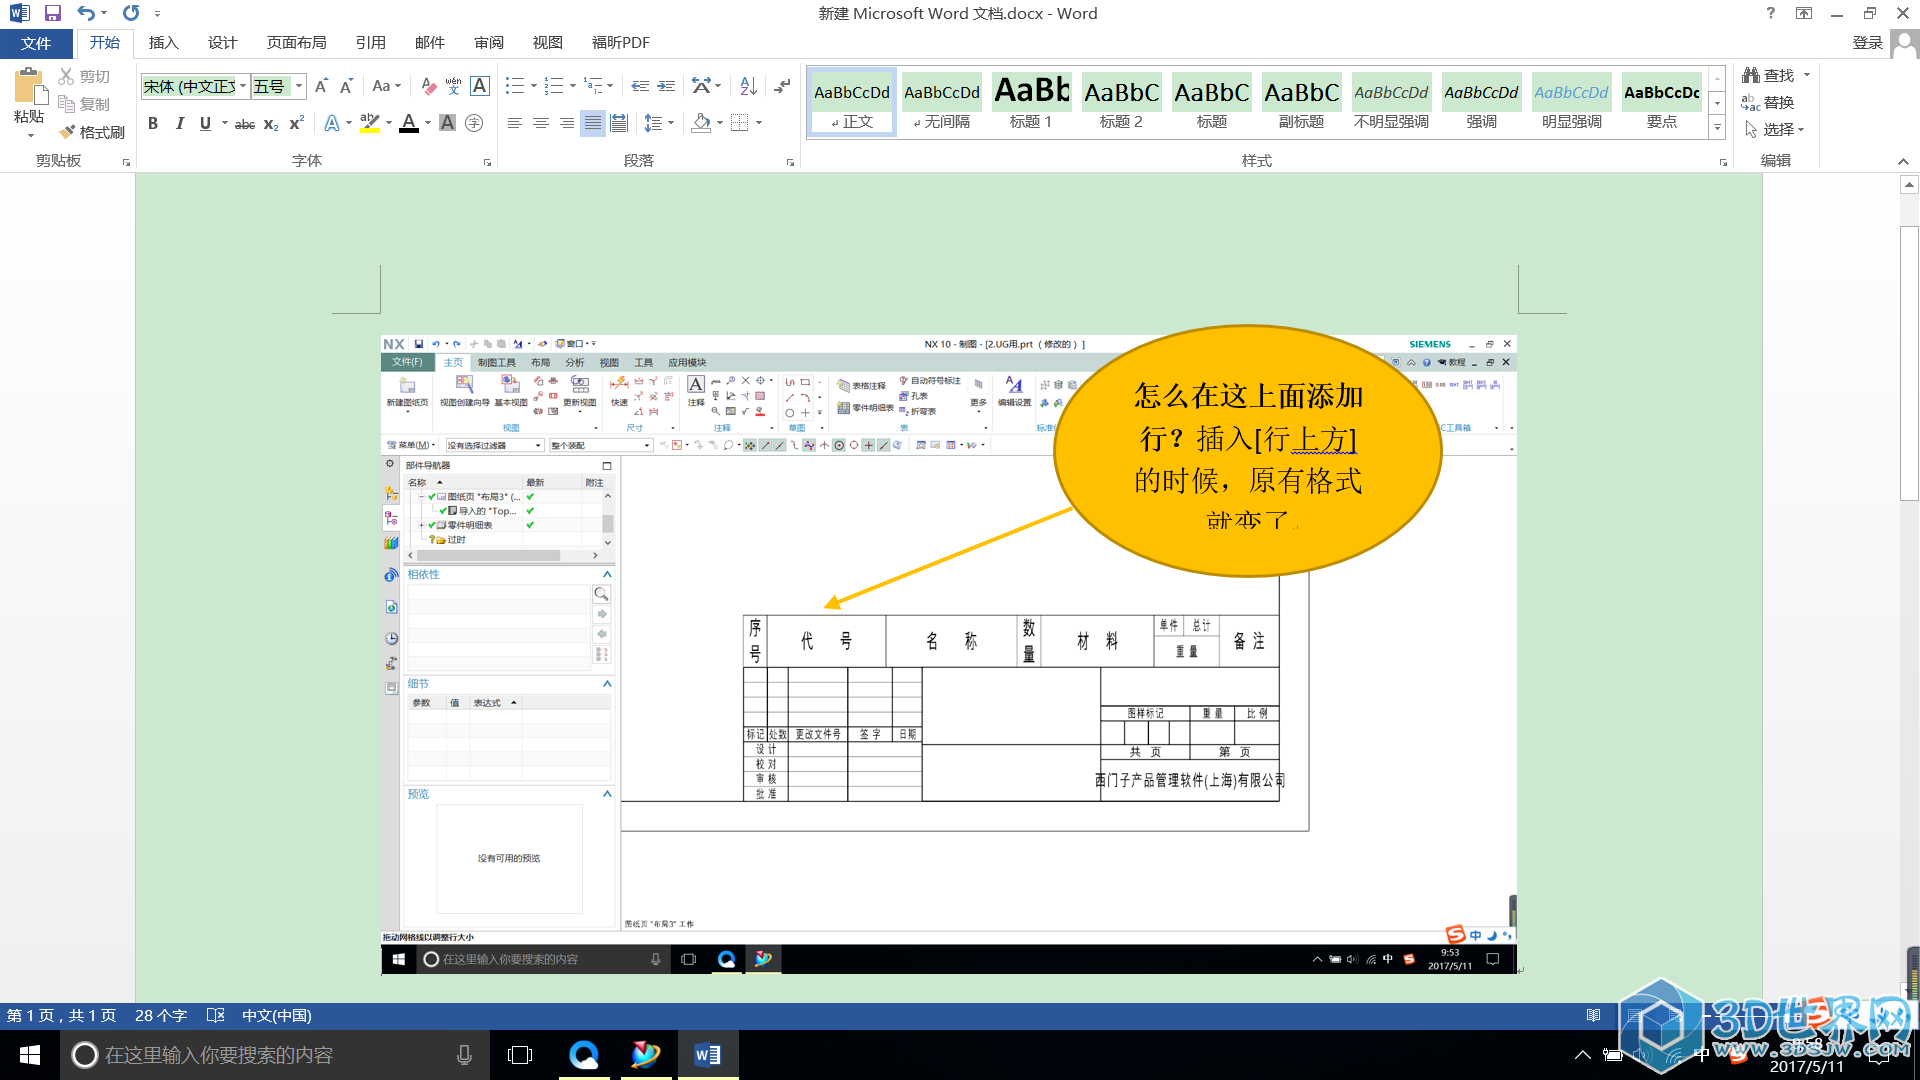Switch to the 福昕PDF tab

tap(620, 43)
